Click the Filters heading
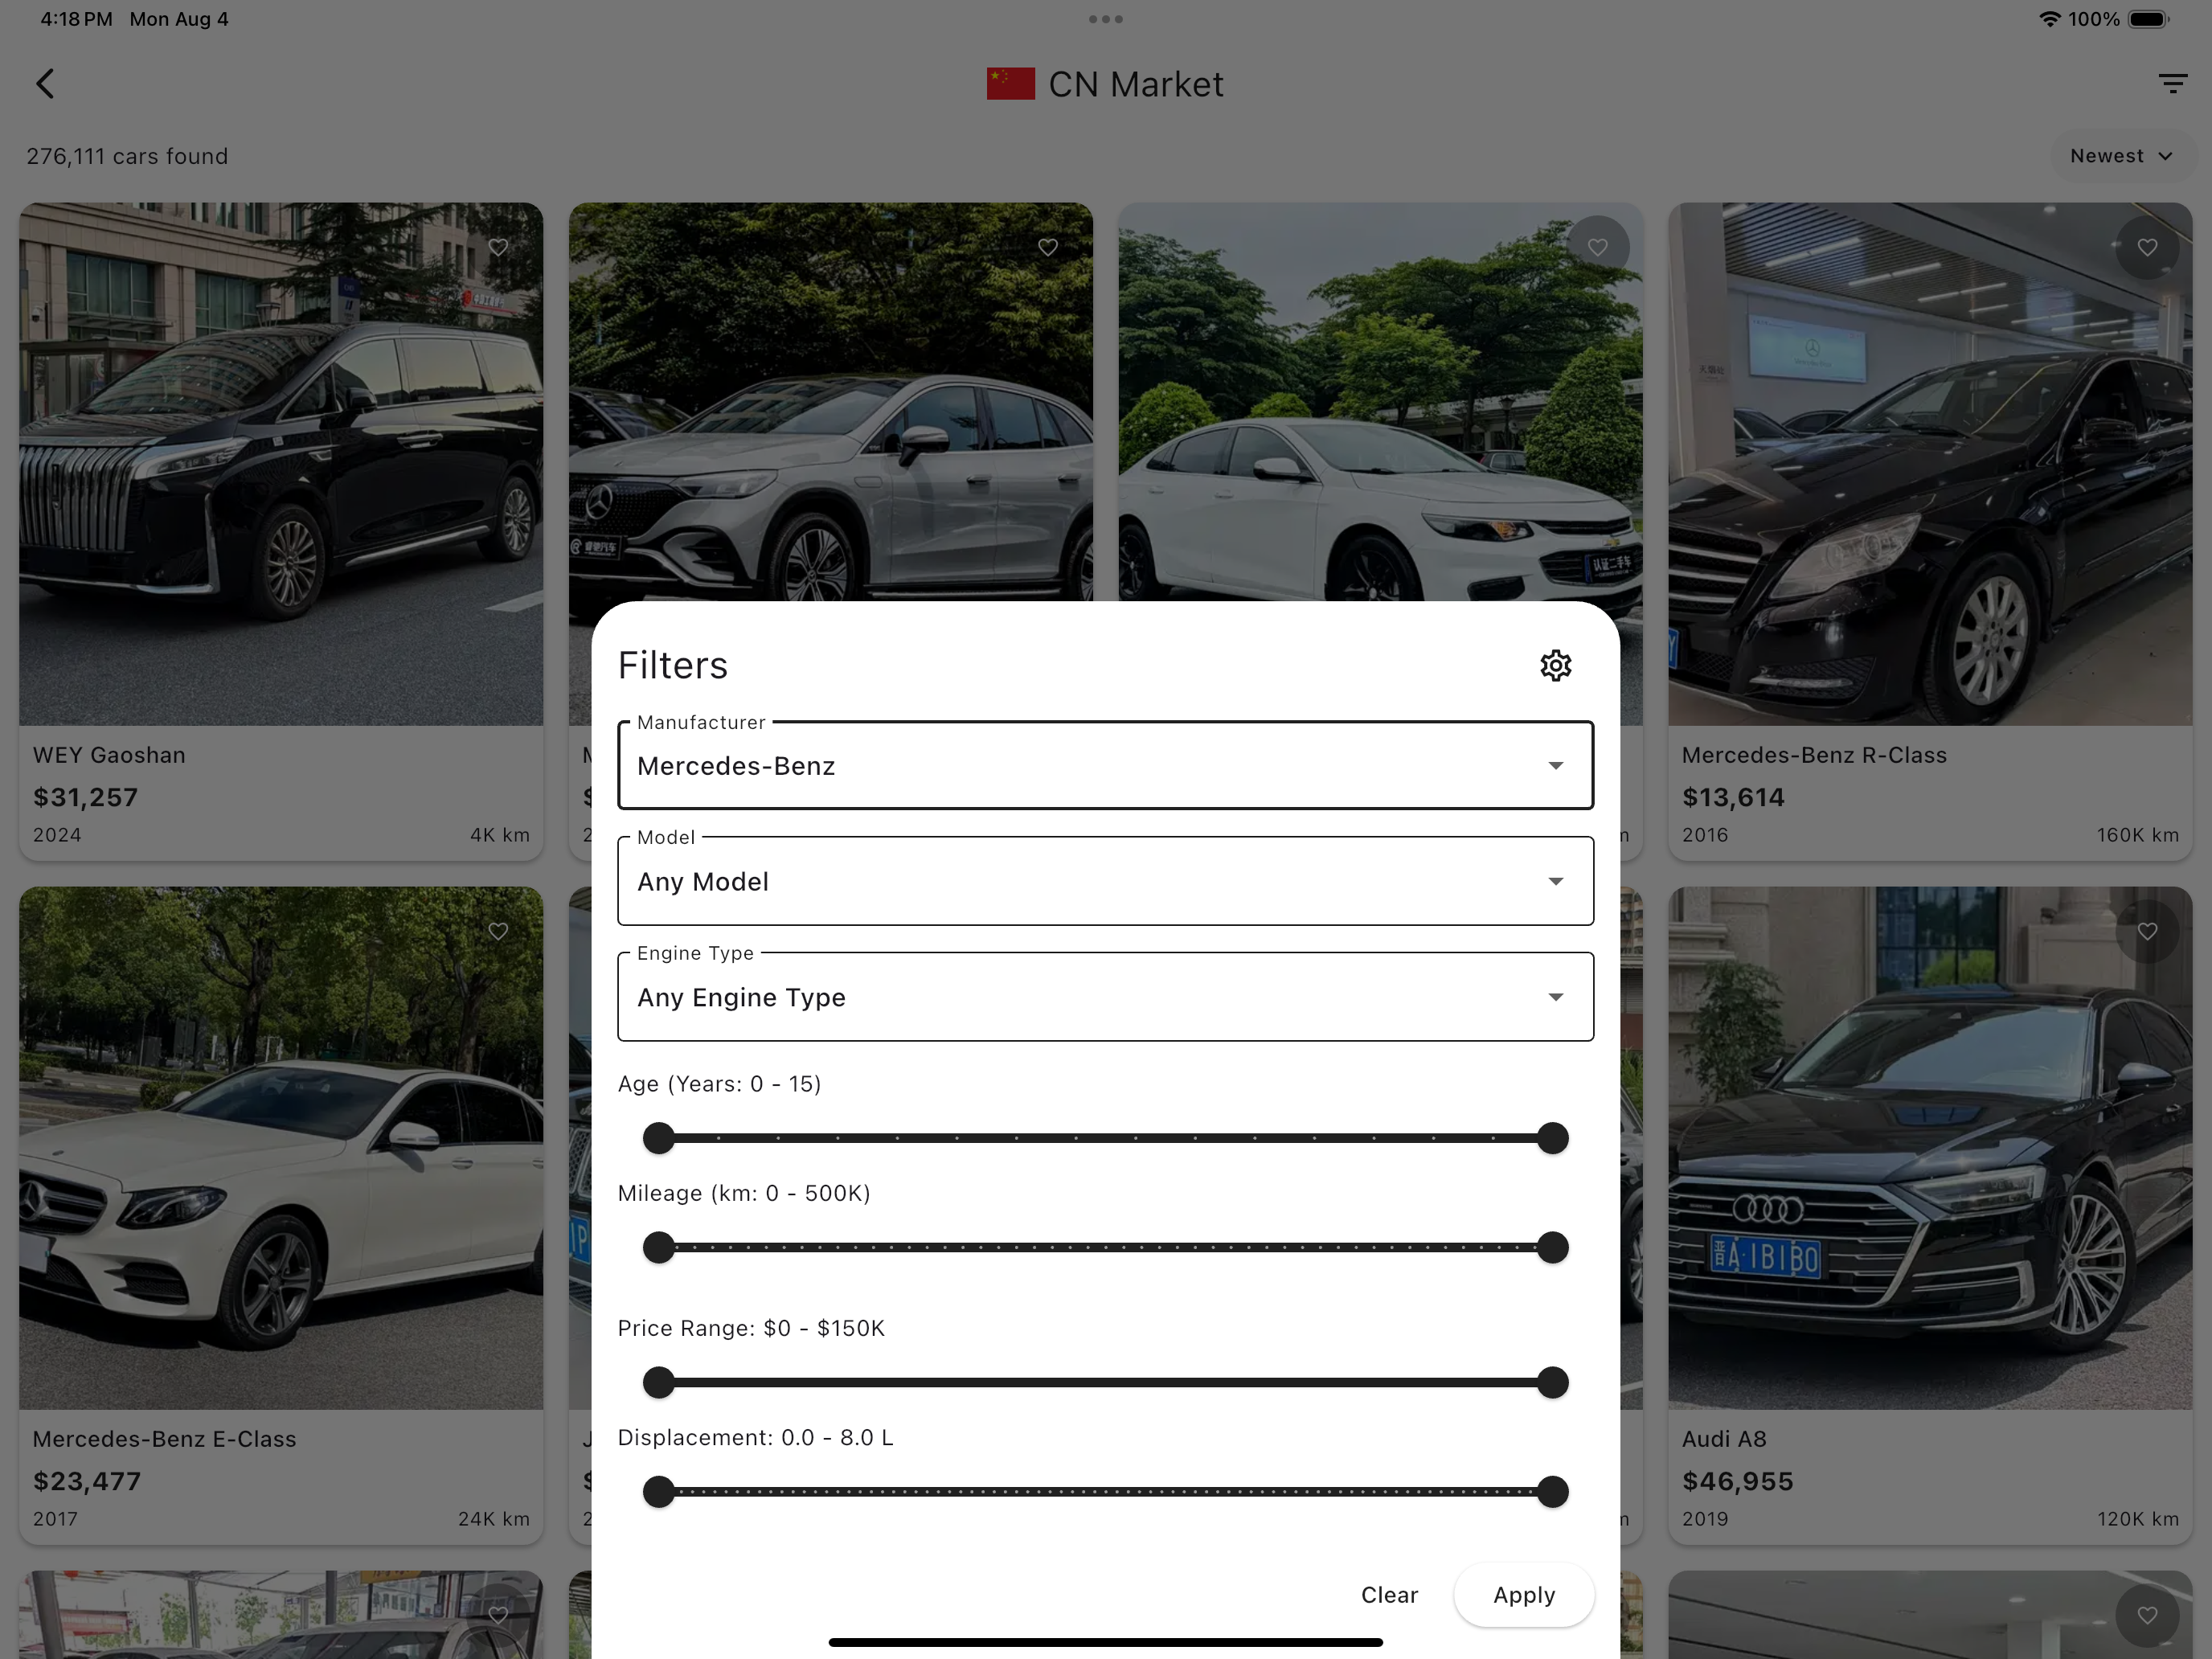 tap(672, 665)
